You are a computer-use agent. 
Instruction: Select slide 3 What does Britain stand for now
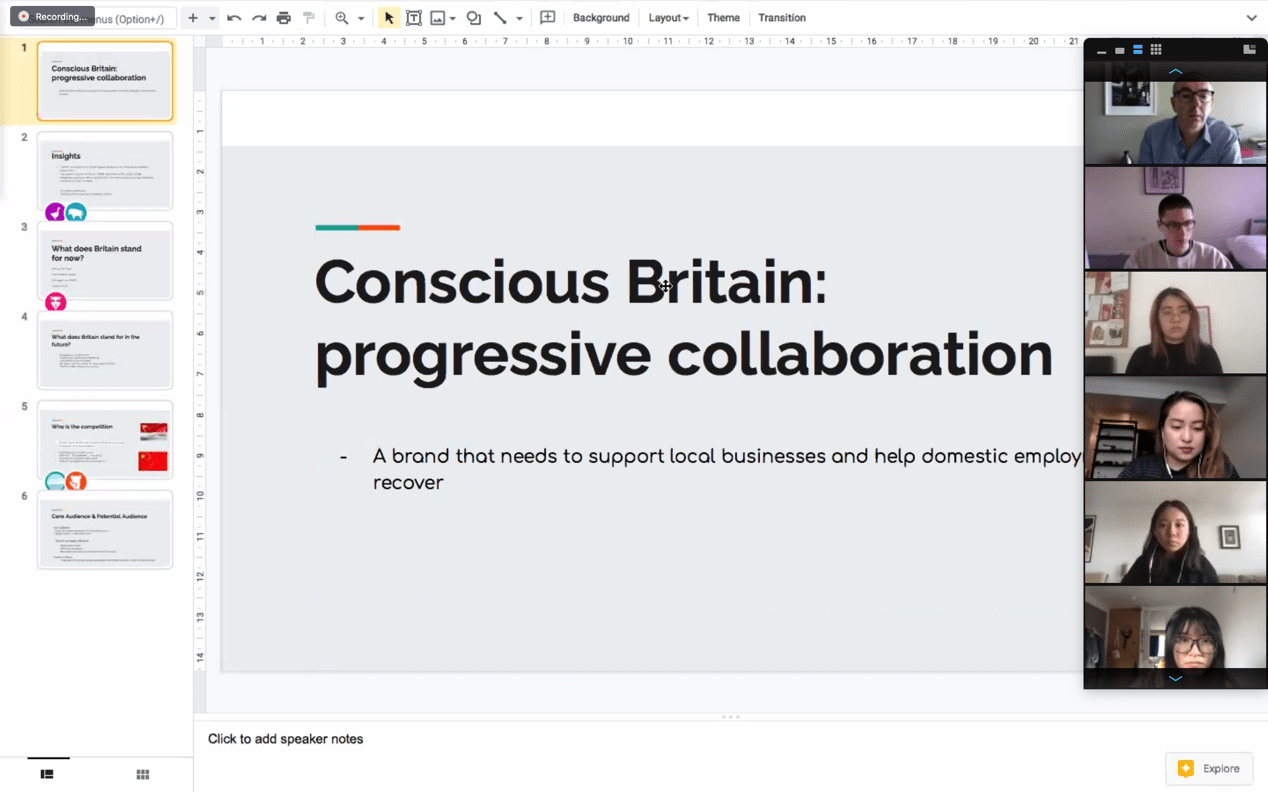coord(105,260)
